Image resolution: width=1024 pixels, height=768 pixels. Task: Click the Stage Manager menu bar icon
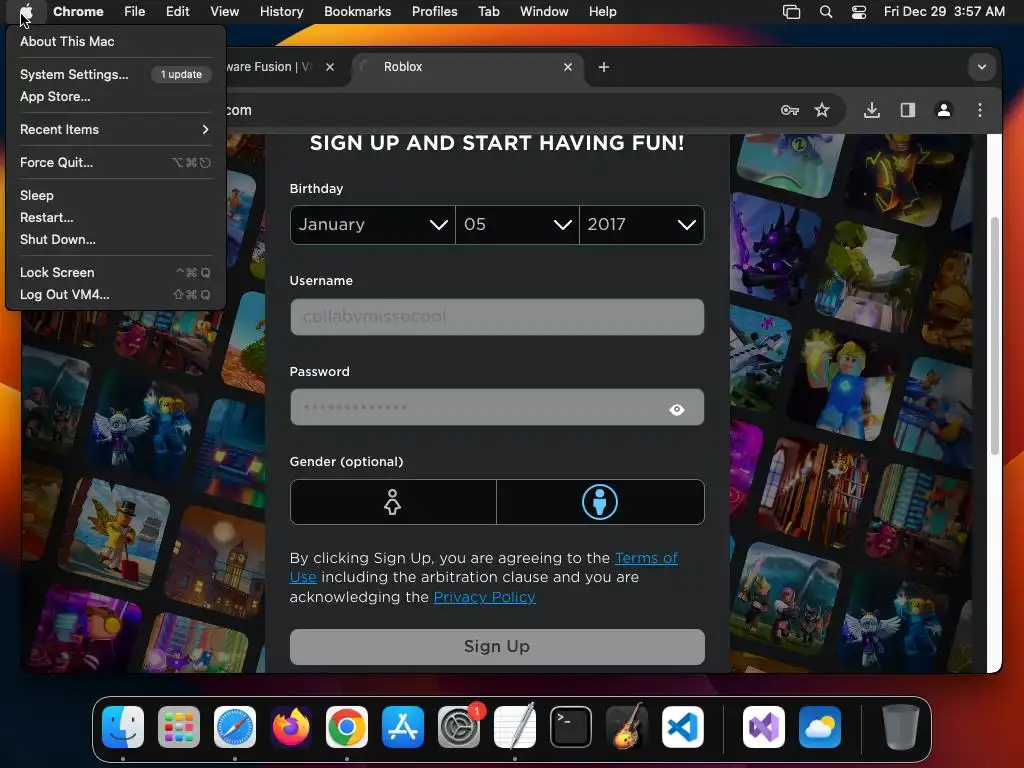pyautogui.click(x=792, y=12)
